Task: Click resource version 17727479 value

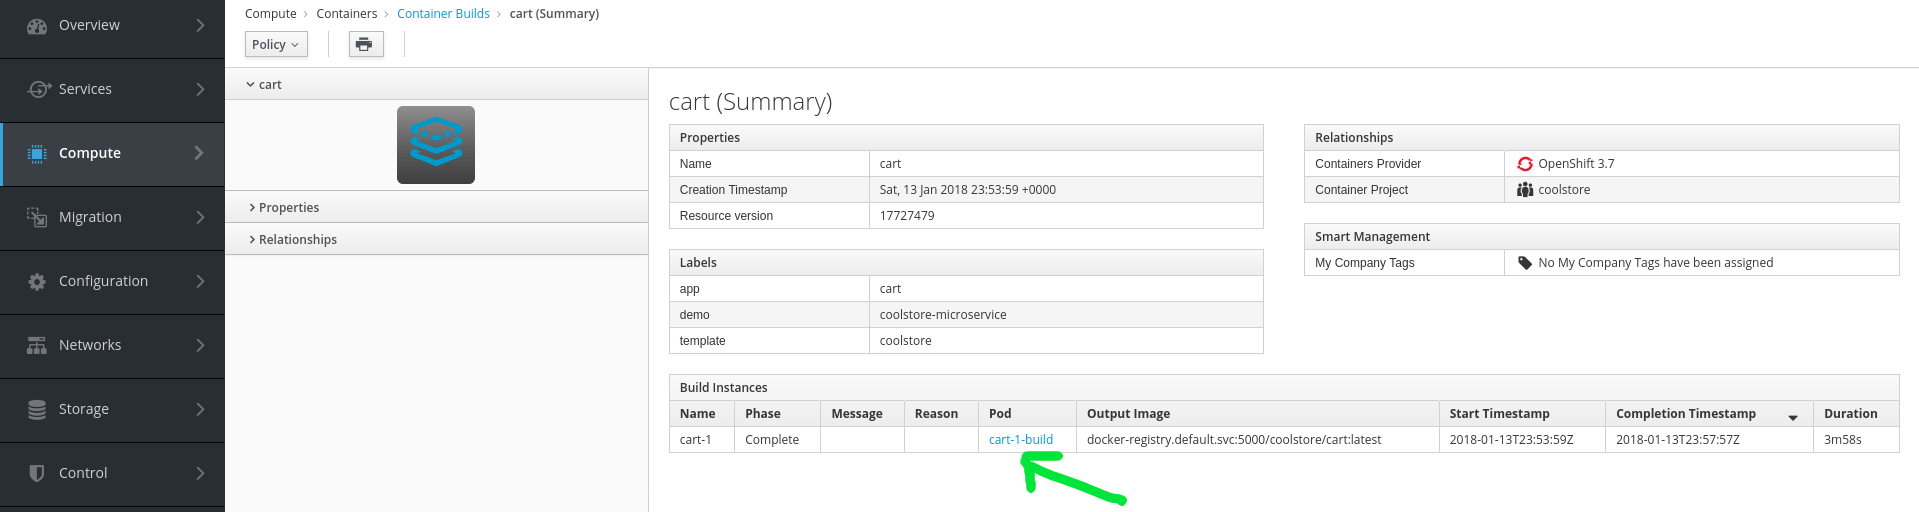Action: [x=907, y=216]
